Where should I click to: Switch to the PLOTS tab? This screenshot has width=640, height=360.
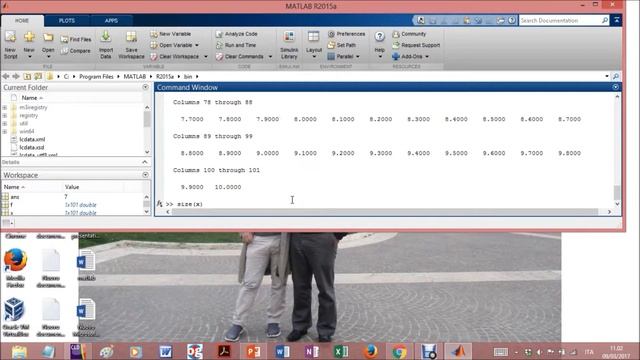coord(67,20)
